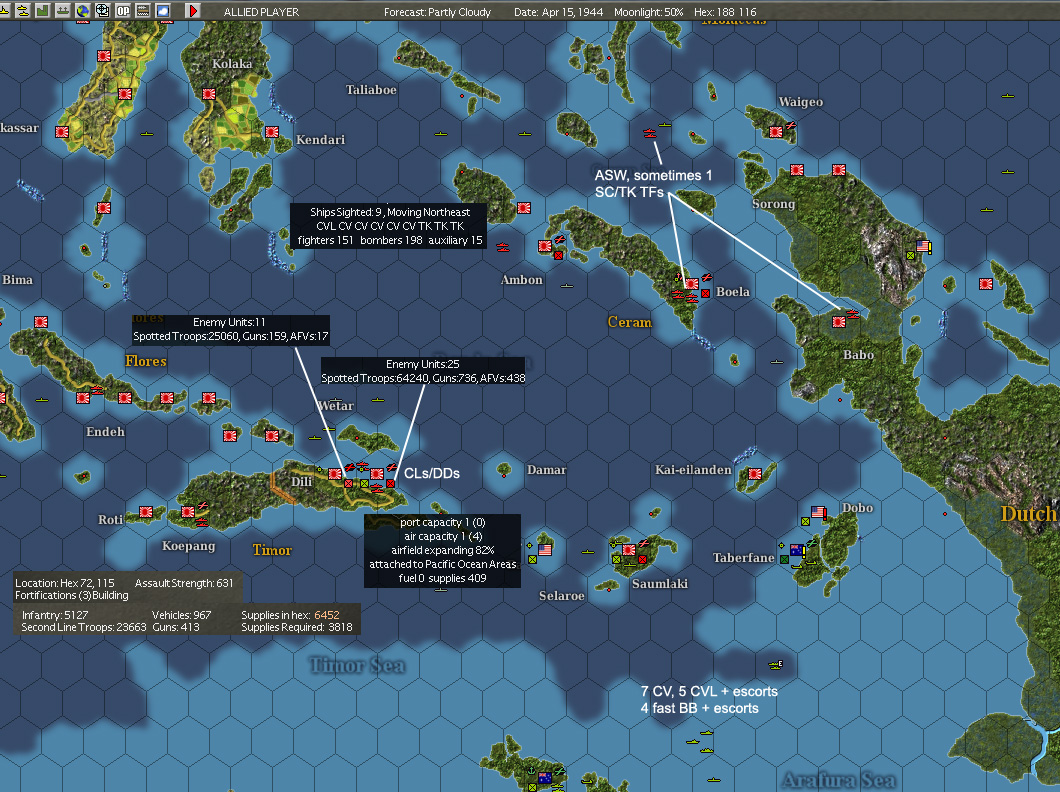Click the Hex: 188 116 coordinate readout
The height and width of the screenshot is (792, 1060).
(725, 12)
